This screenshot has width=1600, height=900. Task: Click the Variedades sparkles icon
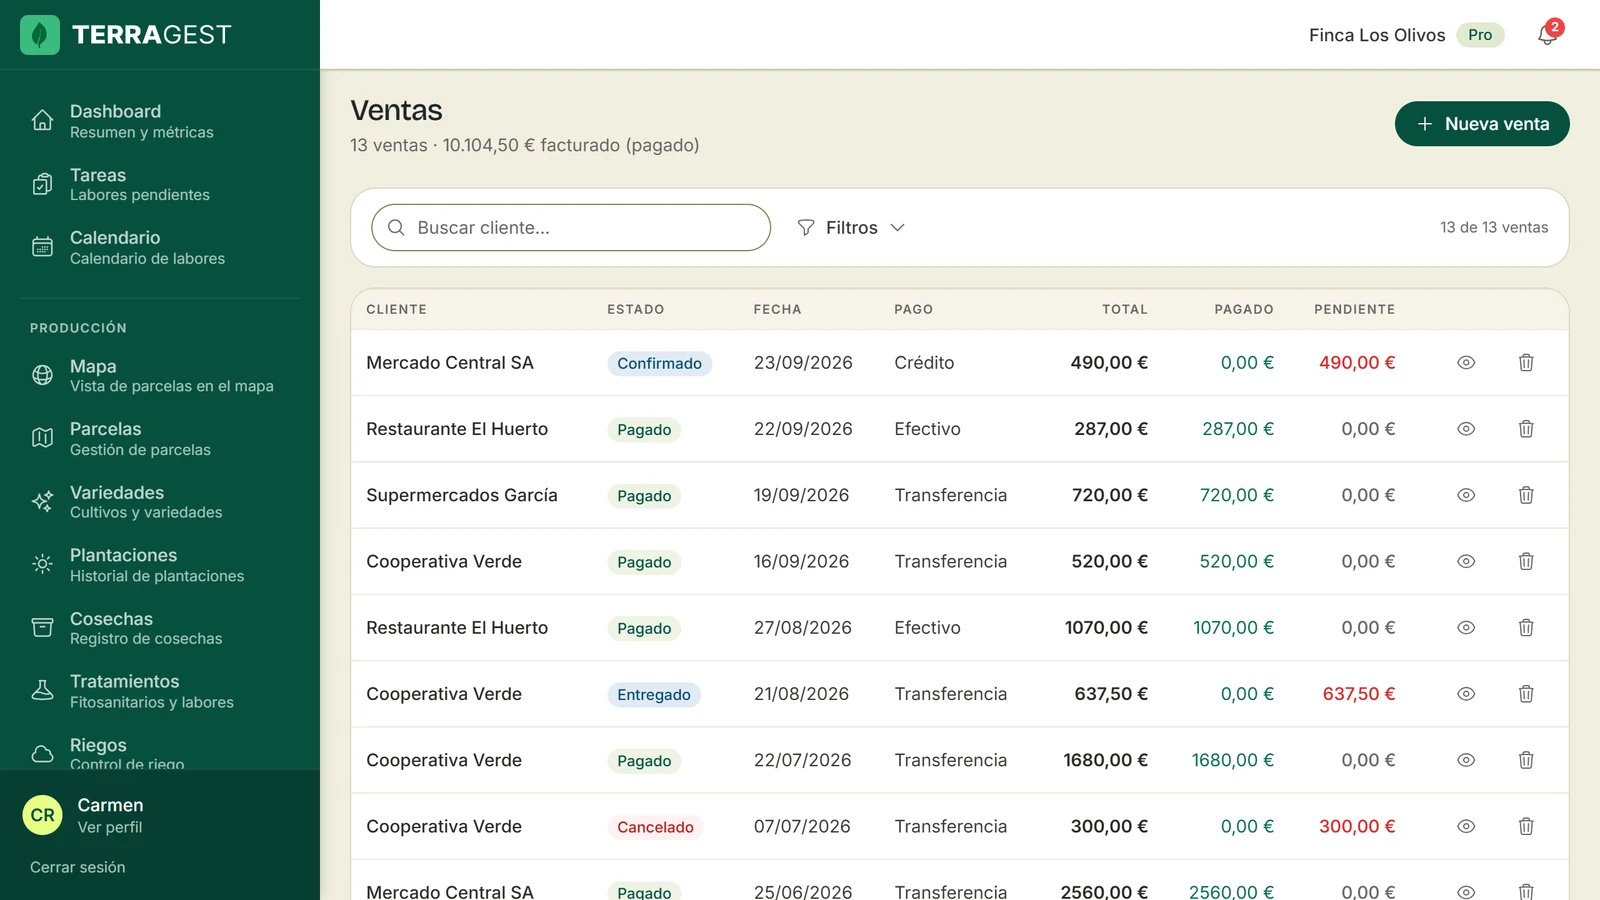(x=42, y=501)
